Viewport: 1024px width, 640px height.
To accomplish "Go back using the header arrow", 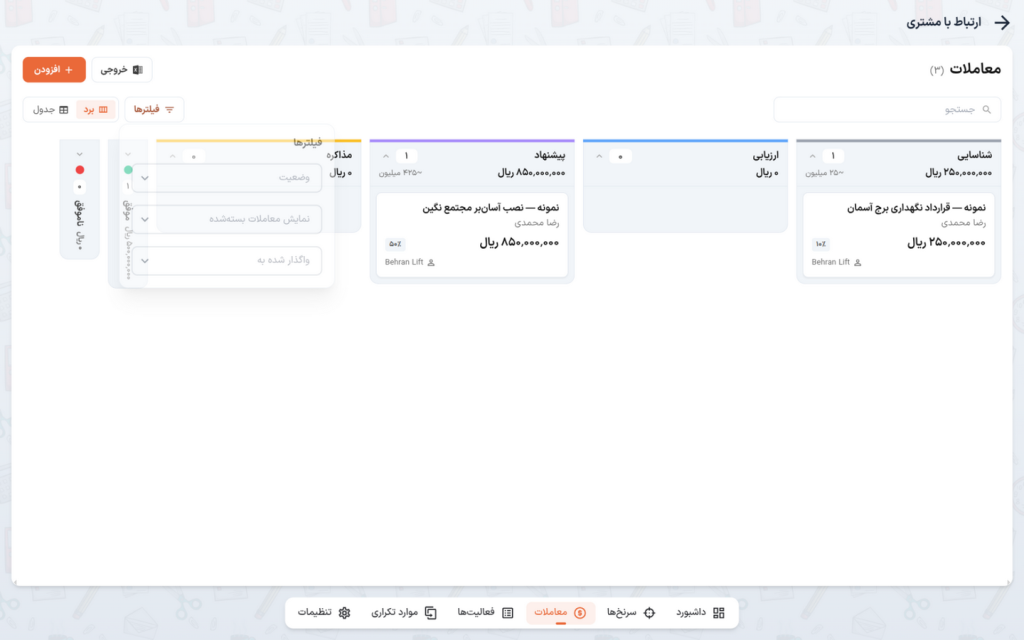I will click(1002, 23).
